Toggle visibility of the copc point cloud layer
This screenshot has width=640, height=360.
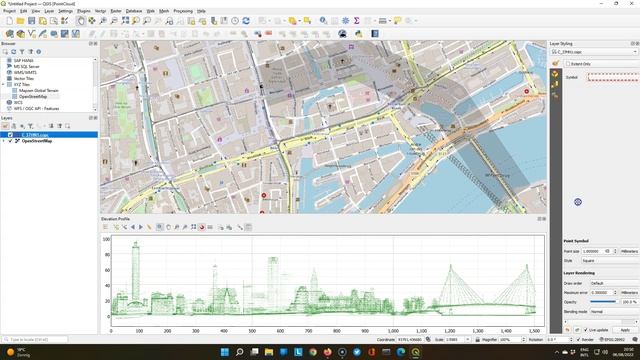click(x=10, y=135)
